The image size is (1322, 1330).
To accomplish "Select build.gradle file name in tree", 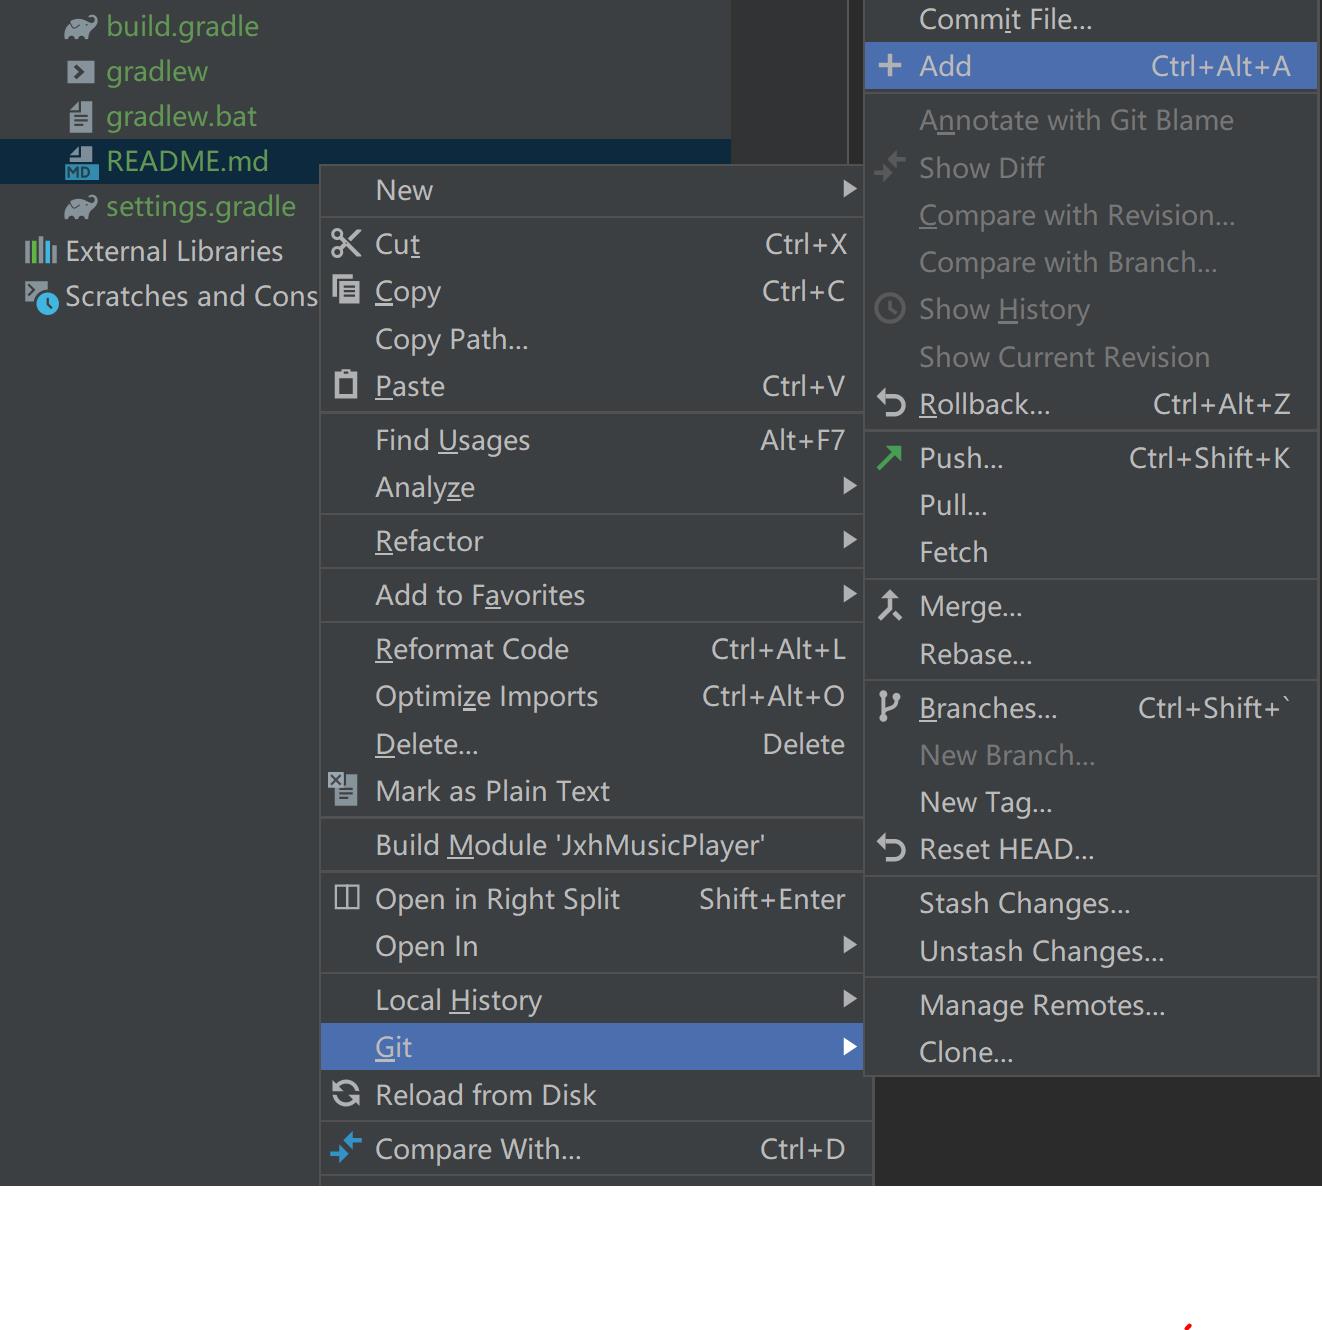I will (182, 27).
